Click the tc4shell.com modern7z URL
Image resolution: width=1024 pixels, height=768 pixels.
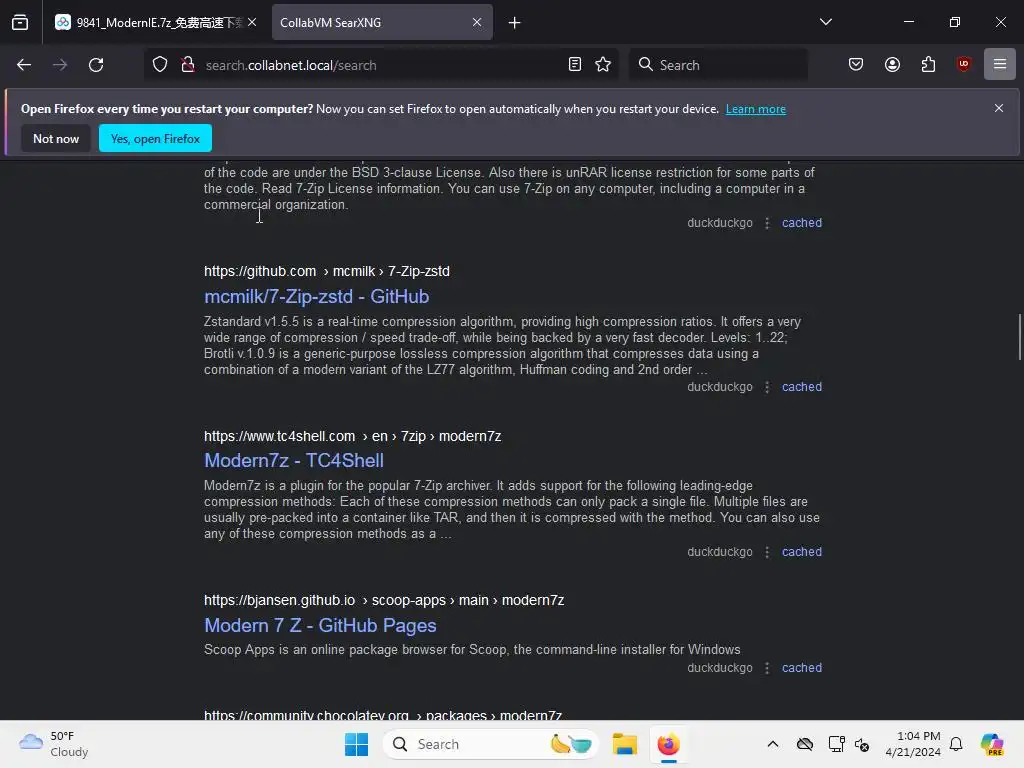coord(353,436)
